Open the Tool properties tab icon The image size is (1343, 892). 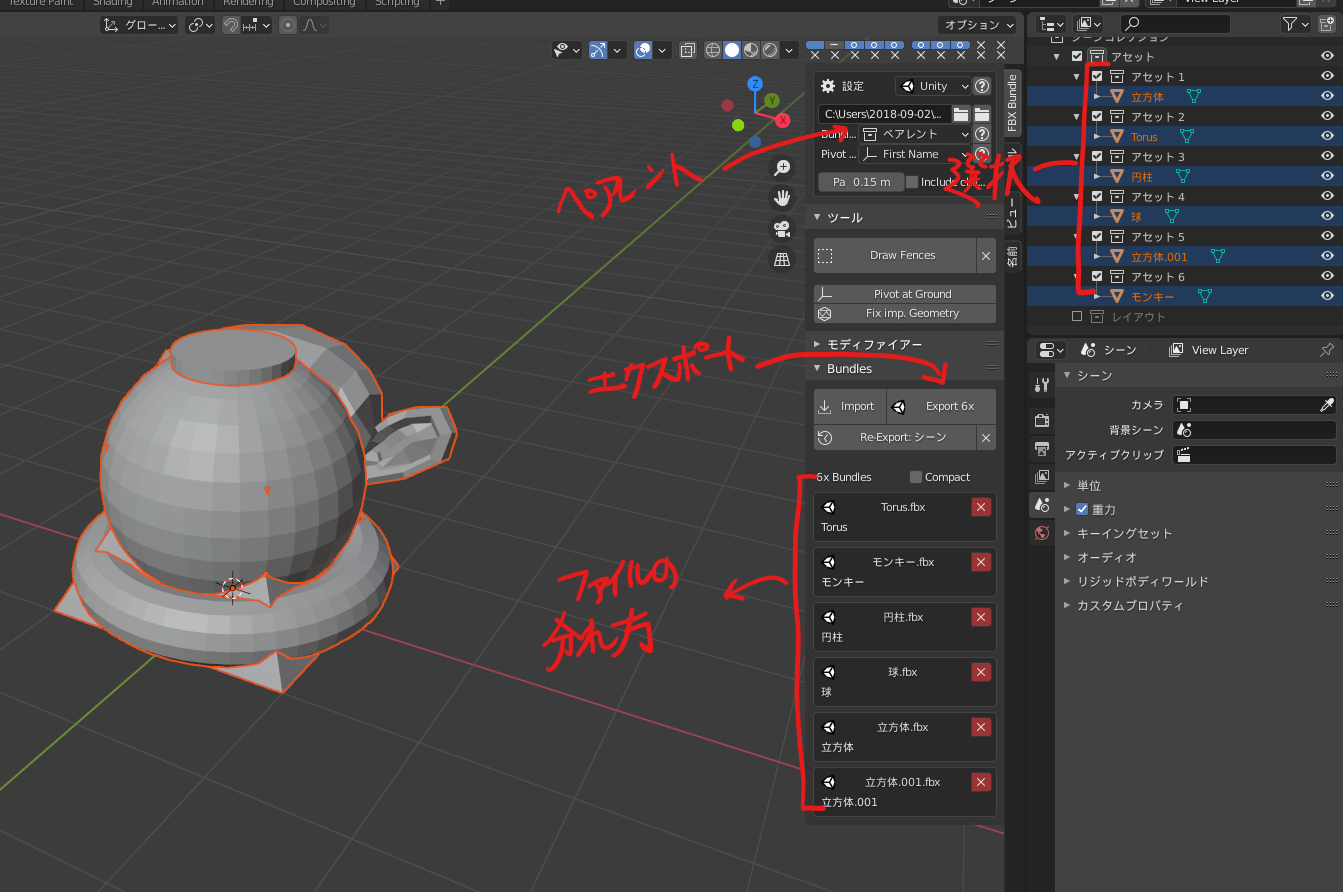click(1042, 386)
